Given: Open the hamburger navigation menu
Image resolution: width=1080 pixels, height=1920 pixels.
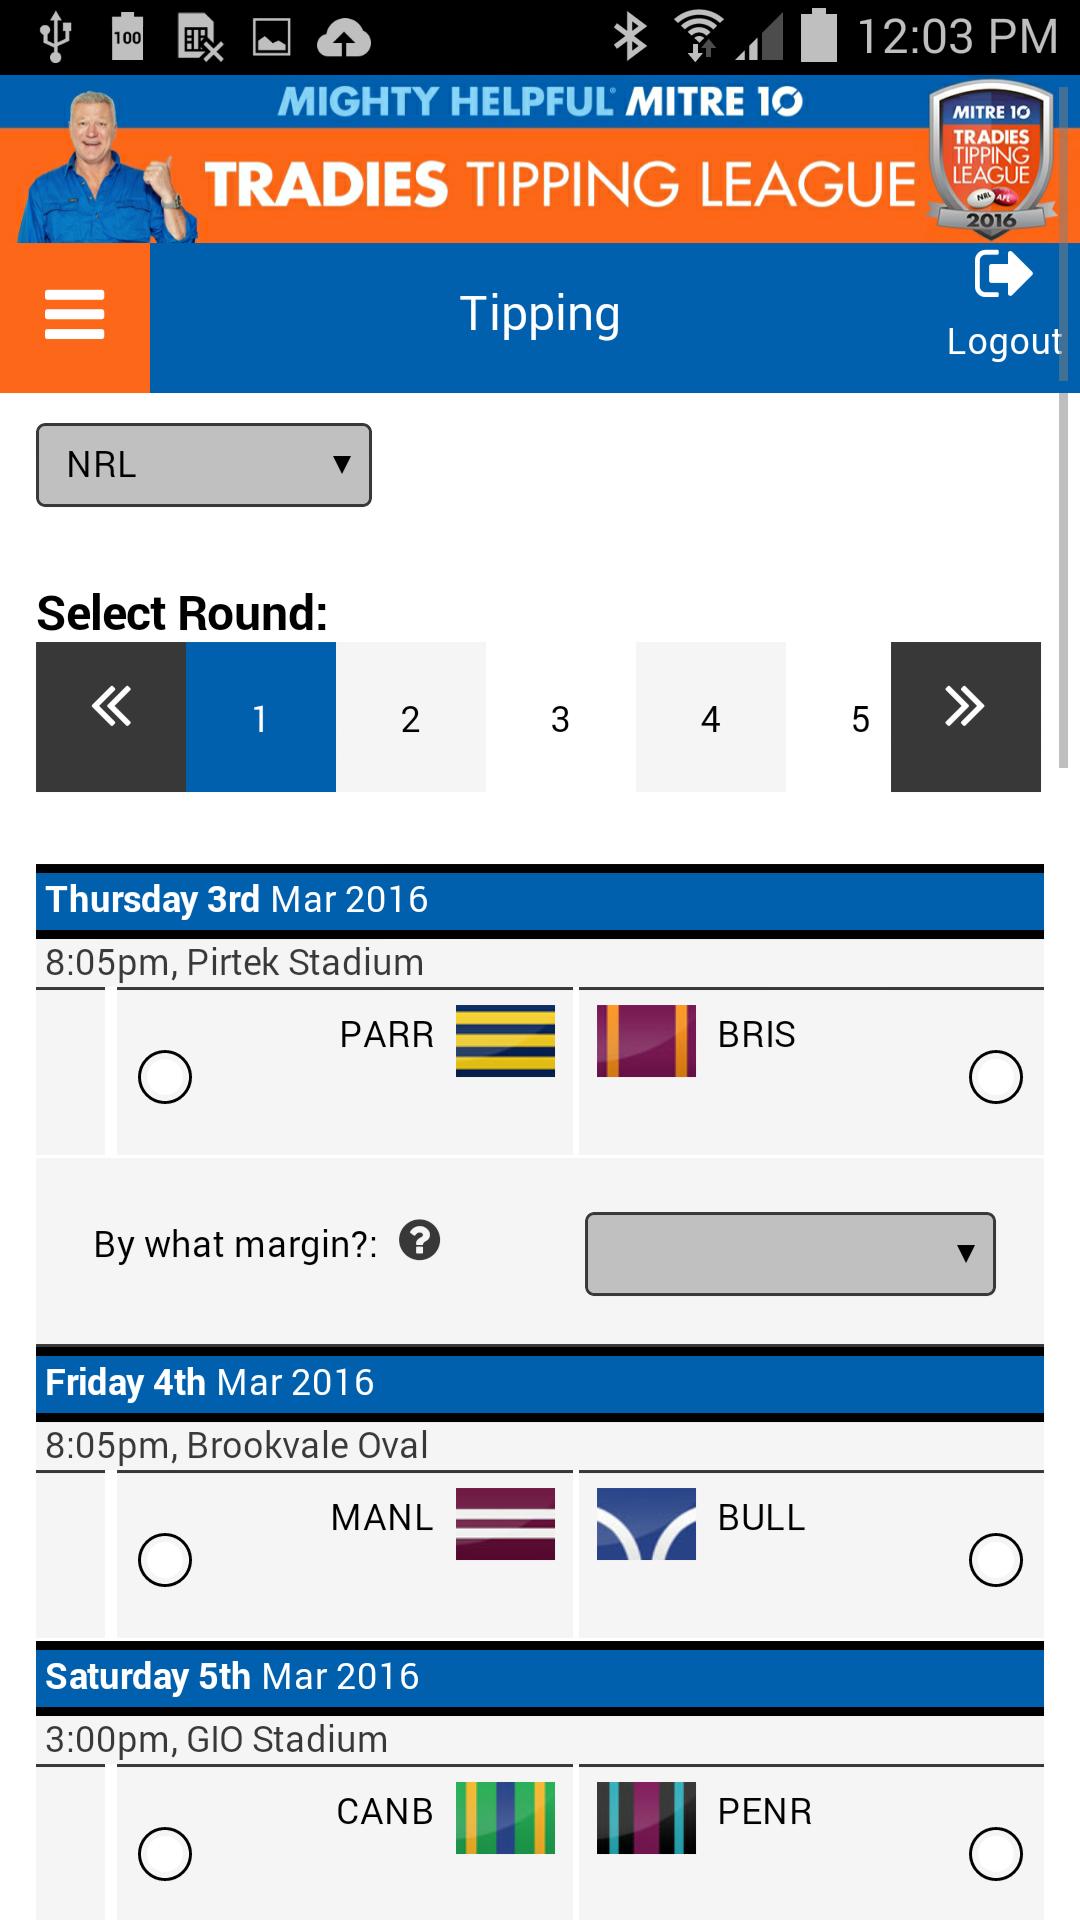Looking at the screenshot, I should pyautogui.click(x=73, y=312).
